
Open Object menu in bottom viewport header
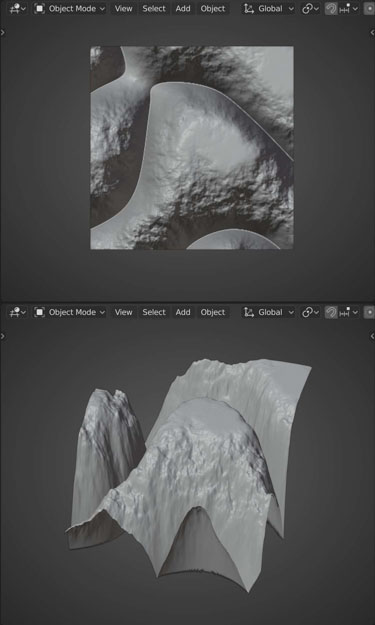tap(213, 312)
